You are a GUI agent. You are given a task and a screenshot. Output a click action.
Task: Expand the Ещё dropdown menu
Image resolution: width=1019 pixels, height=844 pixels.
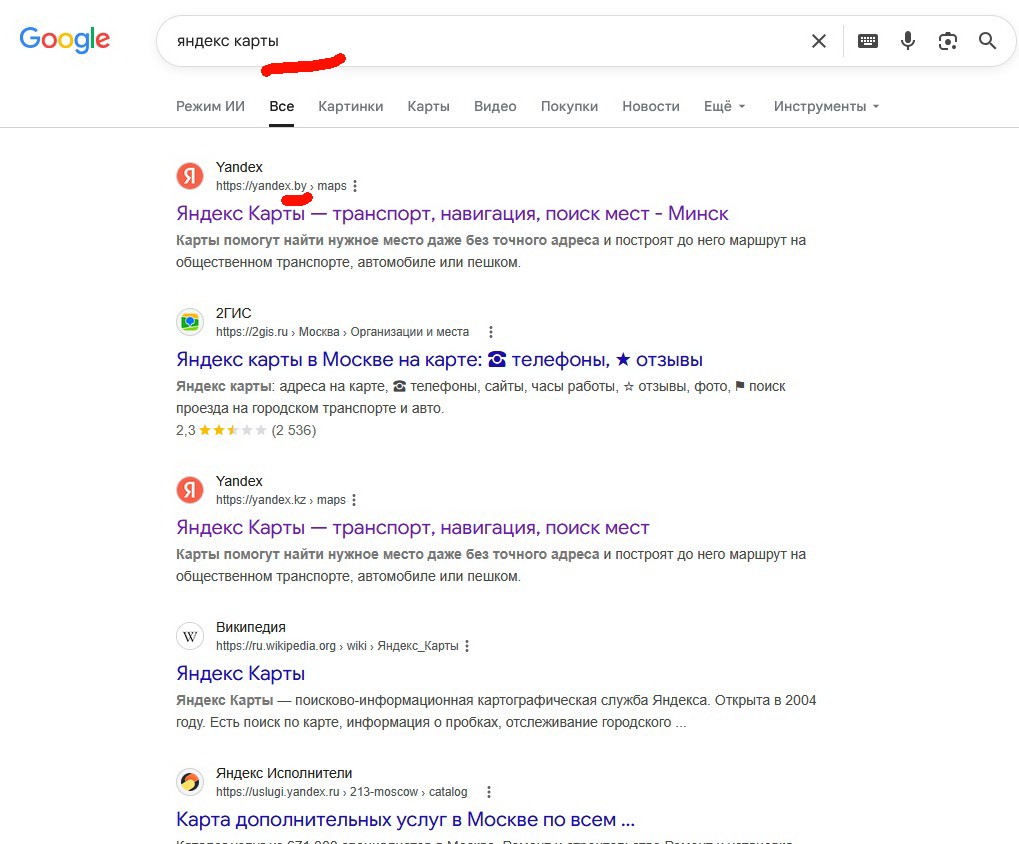[725, 106]
